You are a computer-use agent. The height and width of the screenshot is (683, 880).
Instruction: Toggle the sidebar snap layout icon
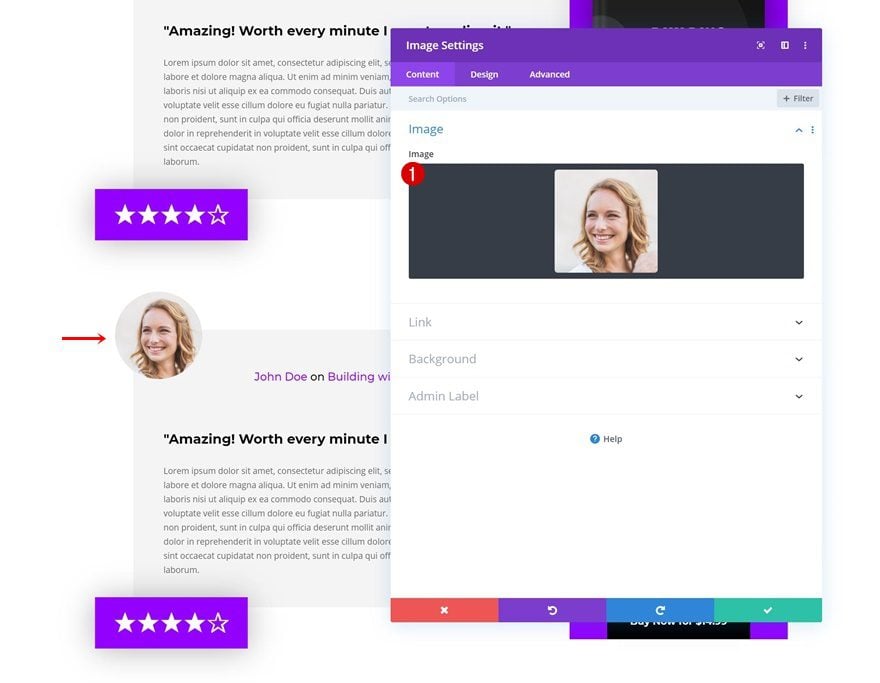[785, 45]
